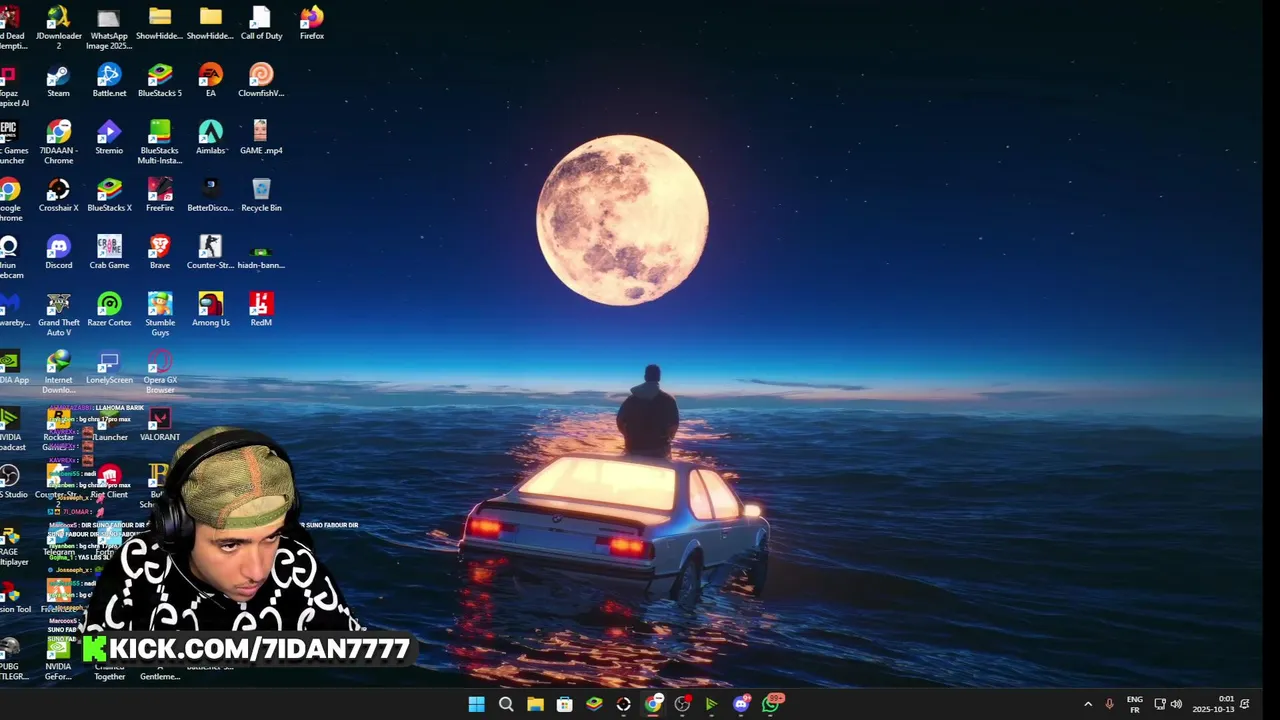1280x720 pixels.
Task: Launch Razer Cortex from the desktop
Action: click(x=109, y=309)
